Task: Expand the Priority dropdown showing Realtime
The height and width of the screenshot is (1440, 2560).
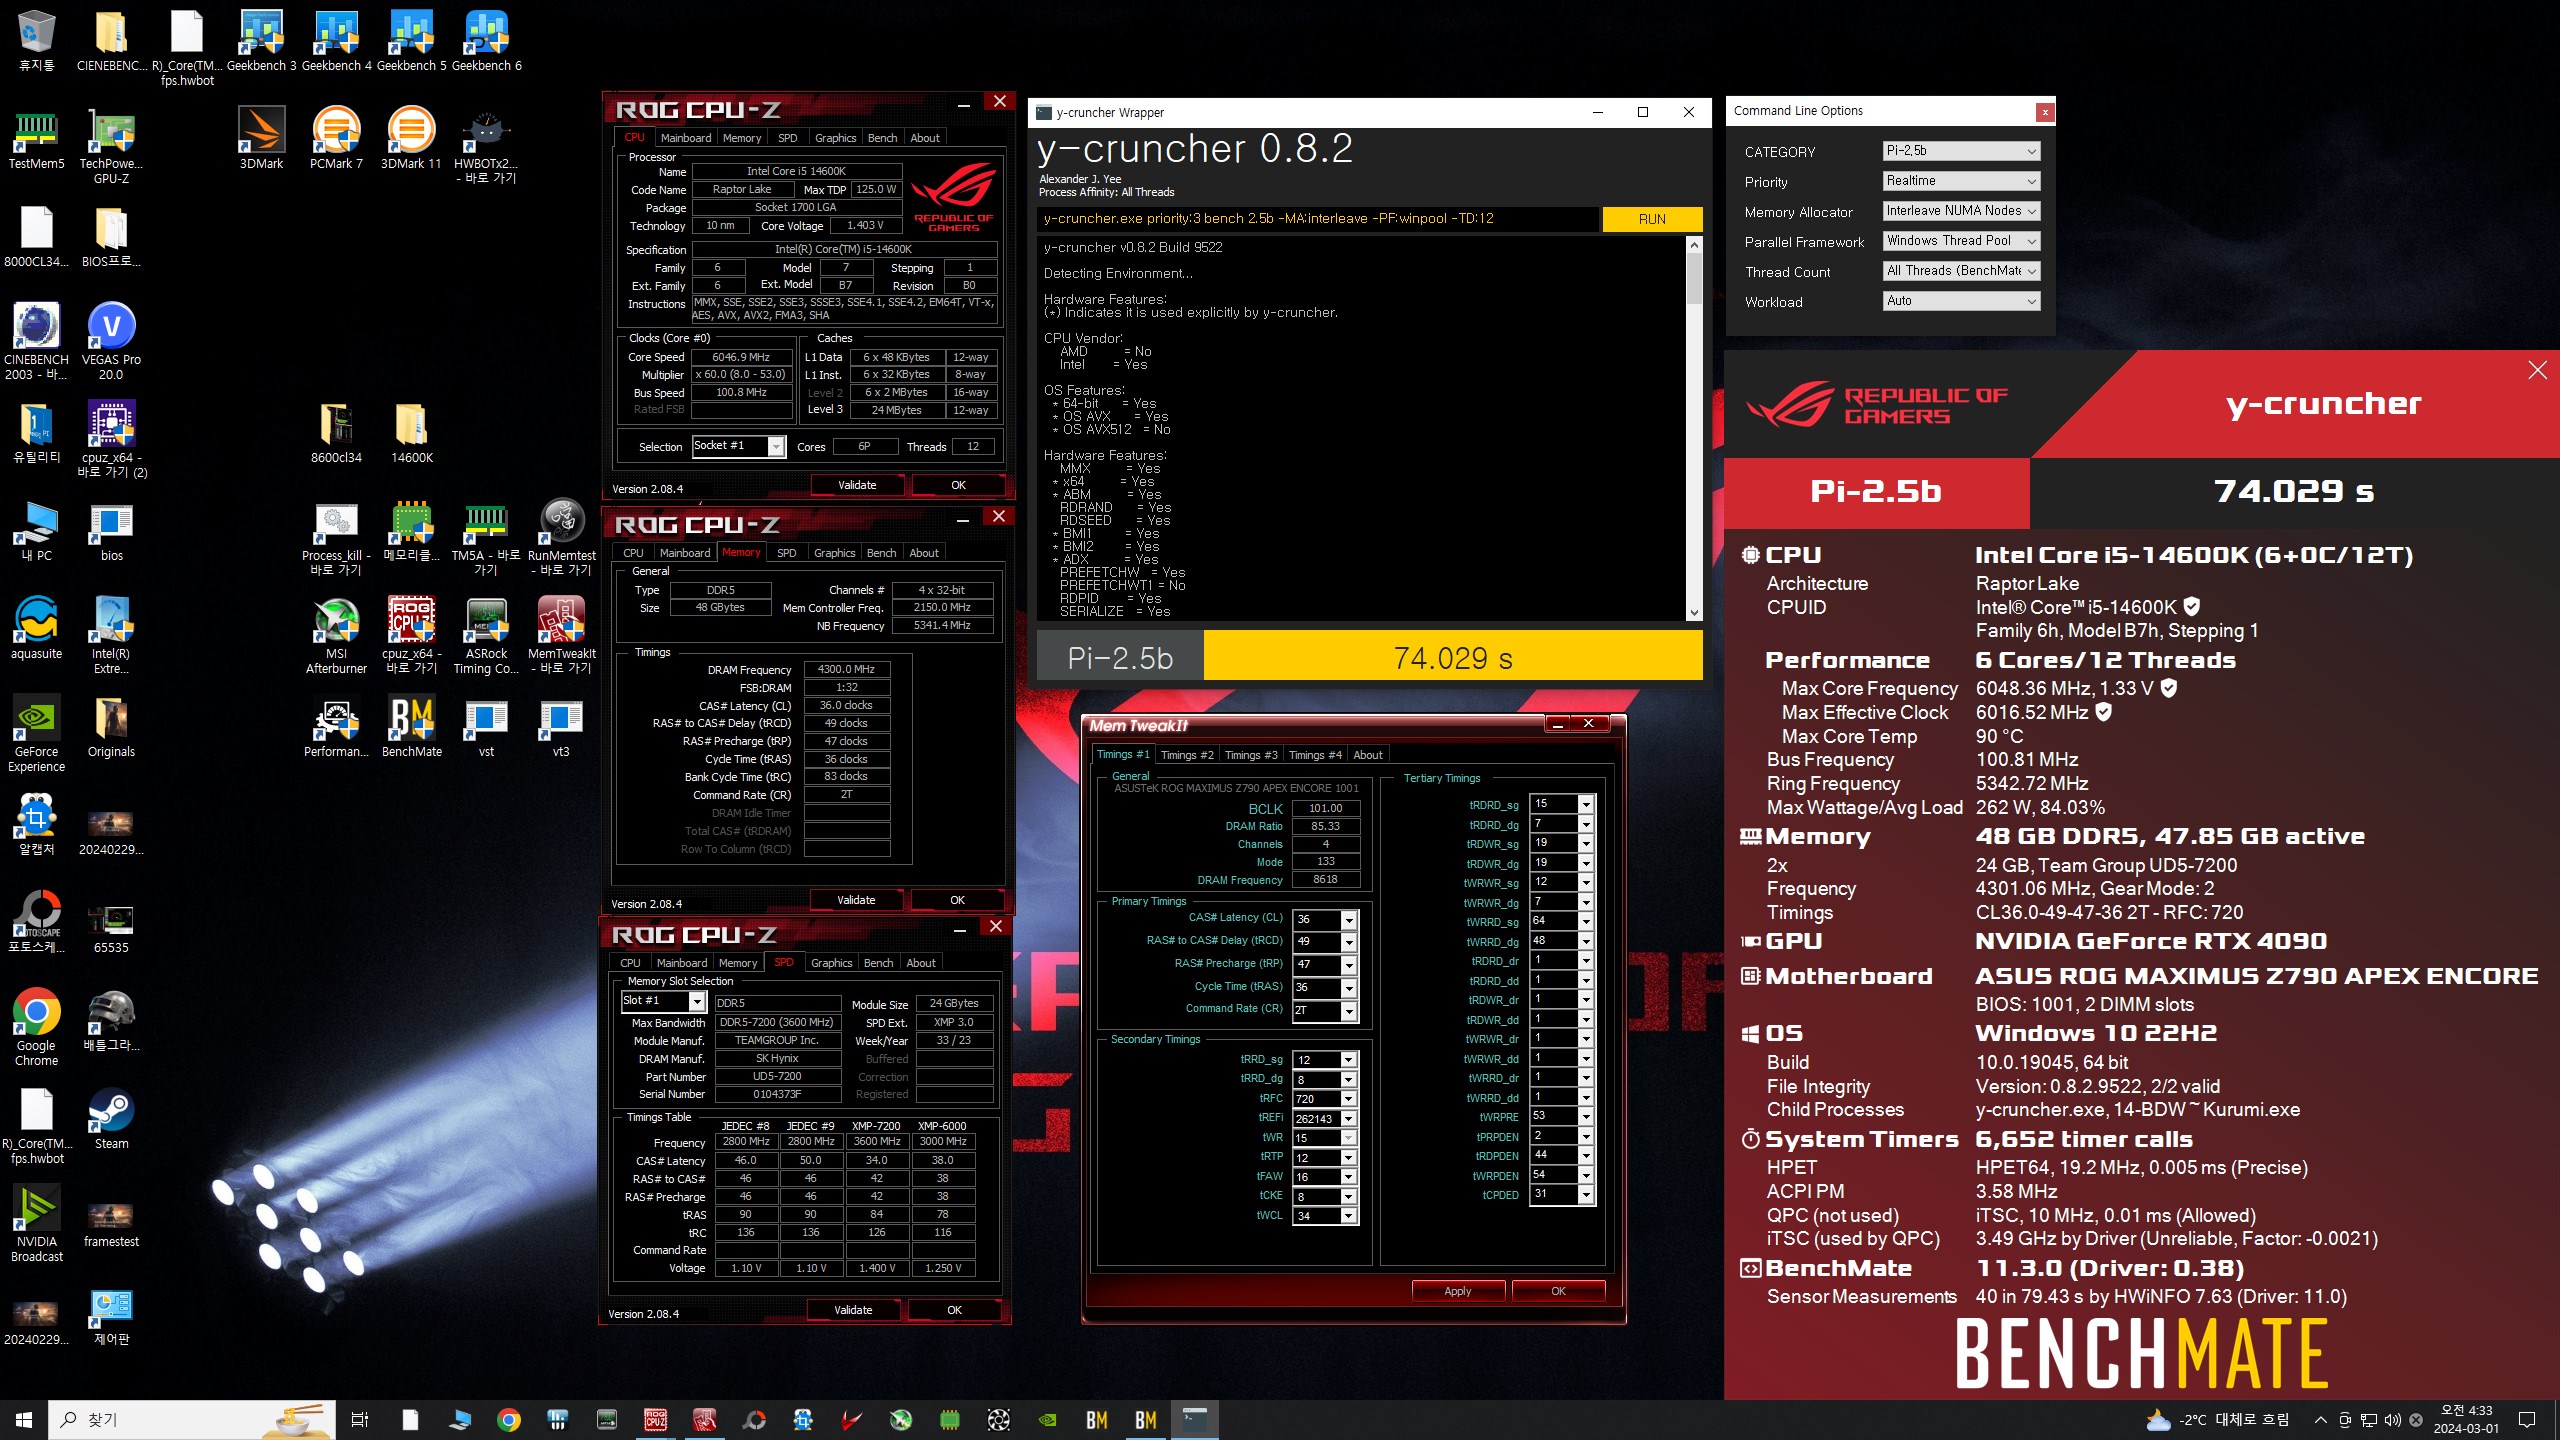Action: point(1961,181)
